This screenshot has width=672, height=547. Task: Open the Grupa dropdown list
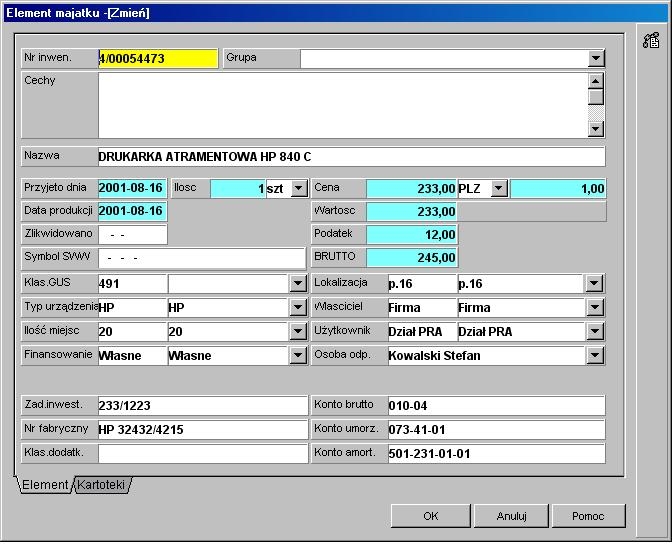pyautogui.click(x=596, y=58)
